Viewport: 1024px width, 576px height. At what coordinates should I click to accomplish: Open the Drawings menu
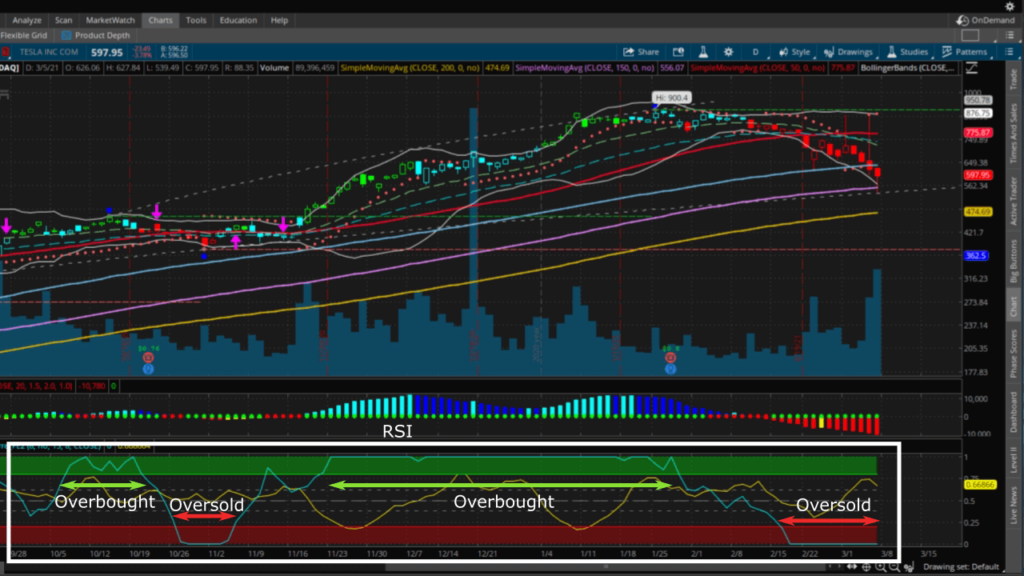tap(848, 52)
